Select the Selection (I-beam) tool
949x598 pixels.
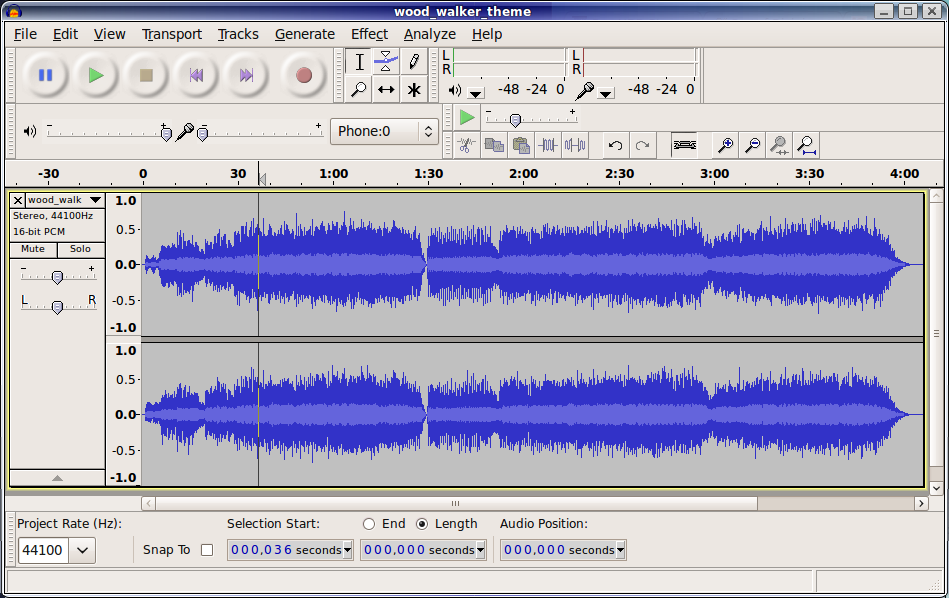click(359, 62)
